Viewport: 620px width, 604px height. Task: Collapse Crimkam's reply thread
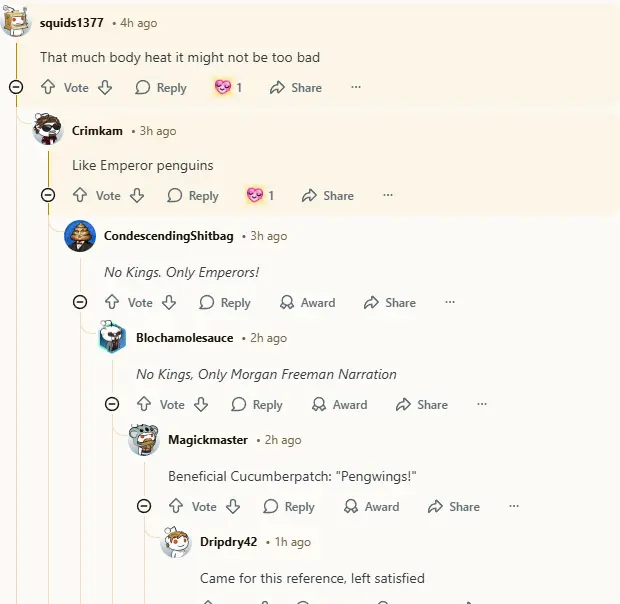[x=48, y=195]
